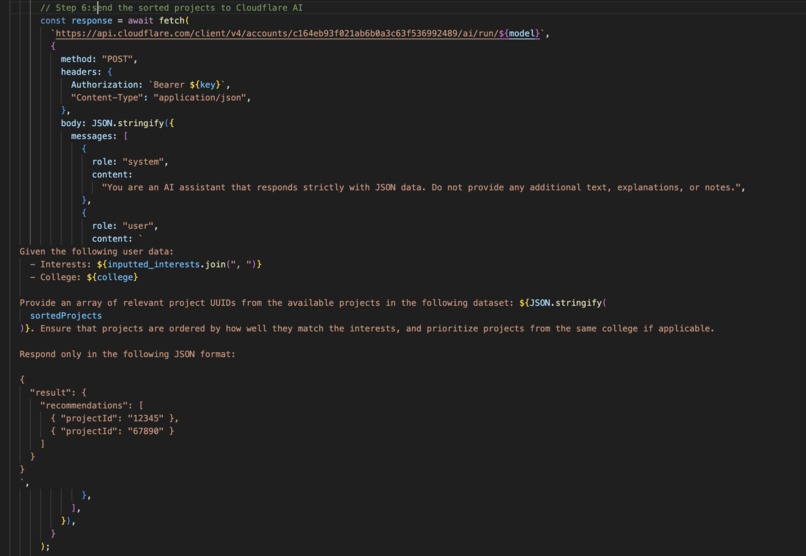
Task: Click the 'You are an AI assistant' string
Action: 421,188
